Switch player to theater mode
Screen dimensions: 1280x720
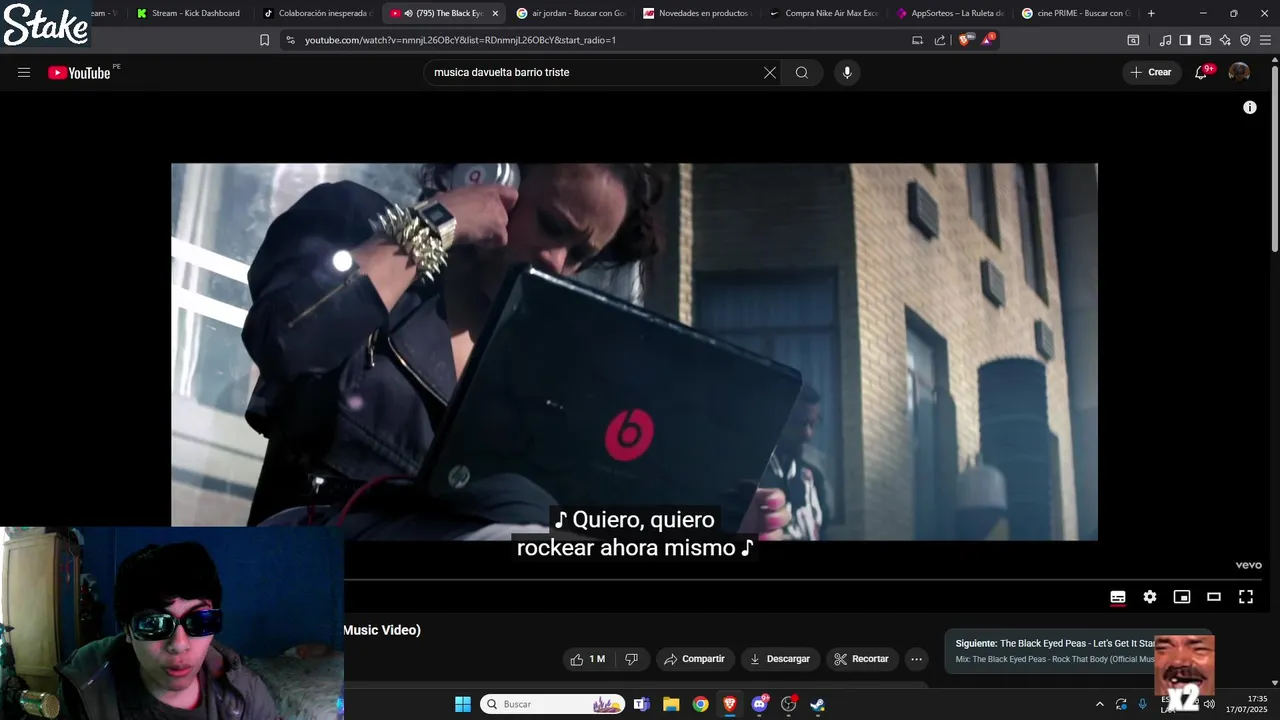coord(1214,597)
